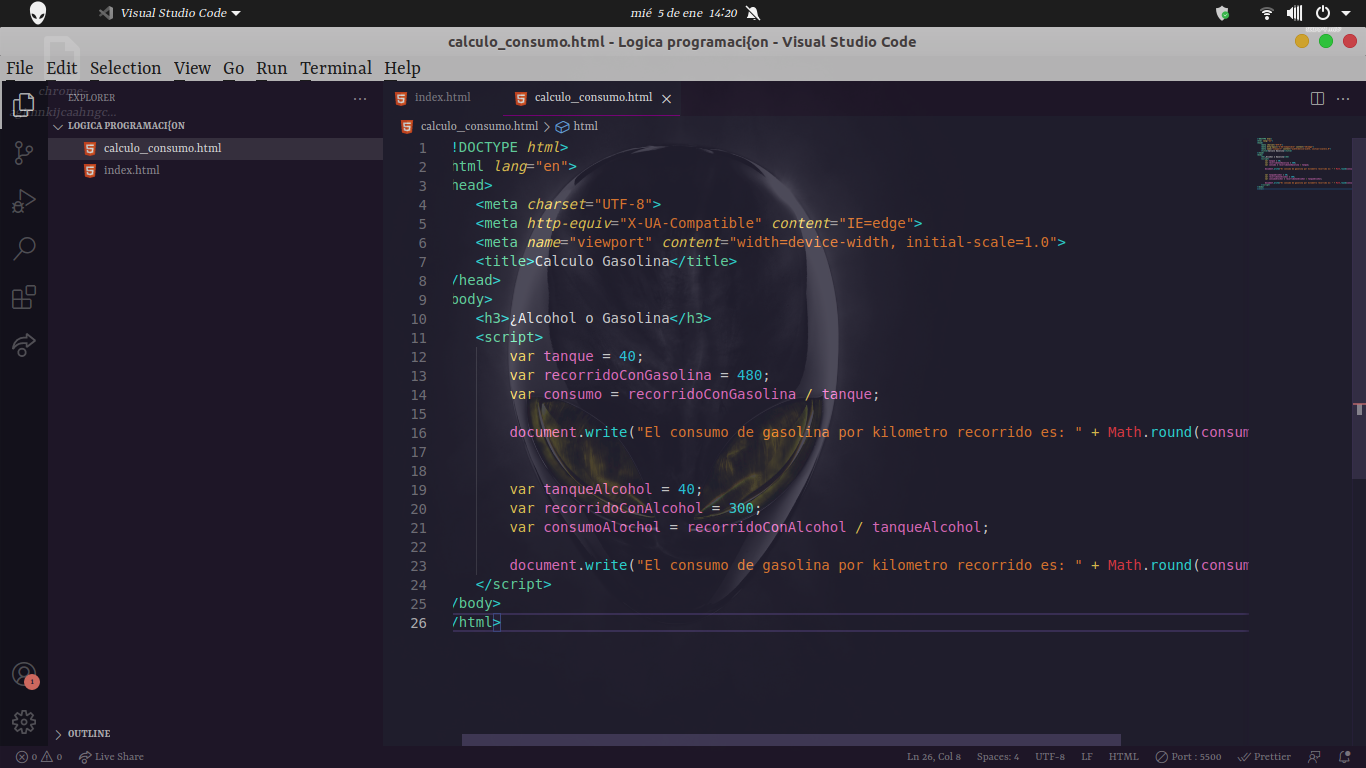
Task: Open Explorer Views and More Actions ellipsis
Action: point(360,98)
